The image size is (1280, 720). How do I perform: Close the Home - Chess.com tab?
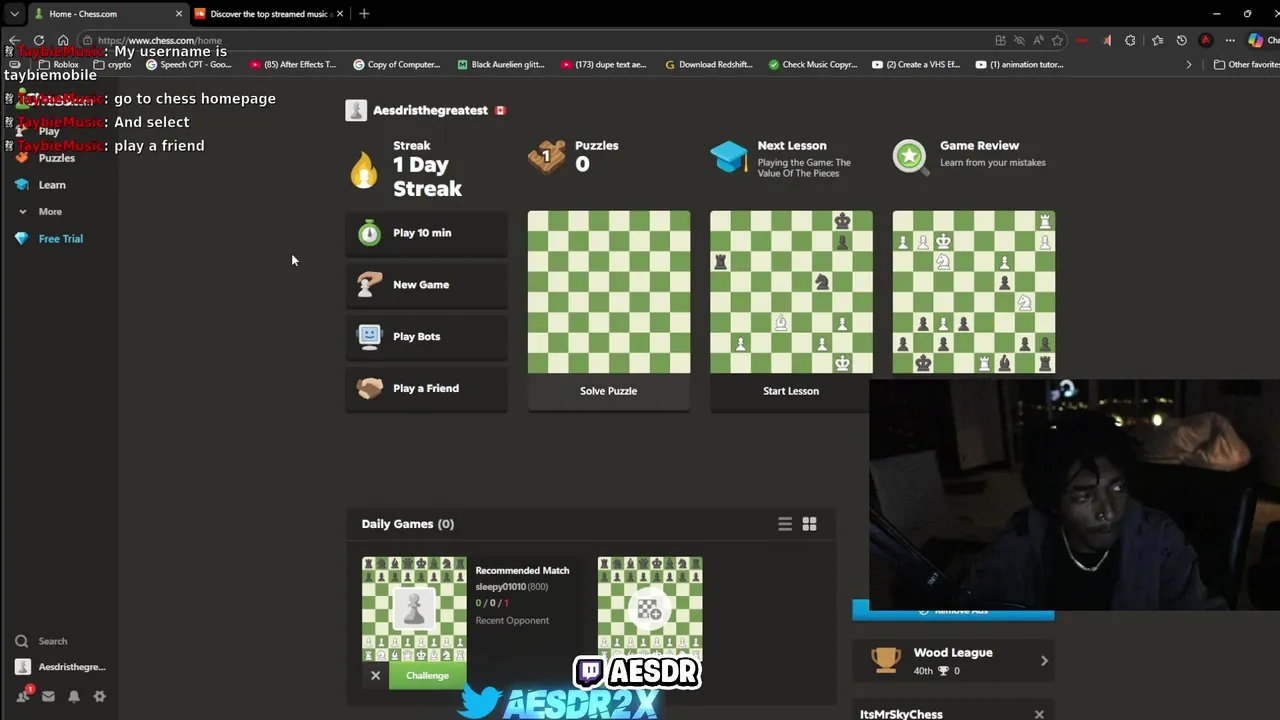179,14
